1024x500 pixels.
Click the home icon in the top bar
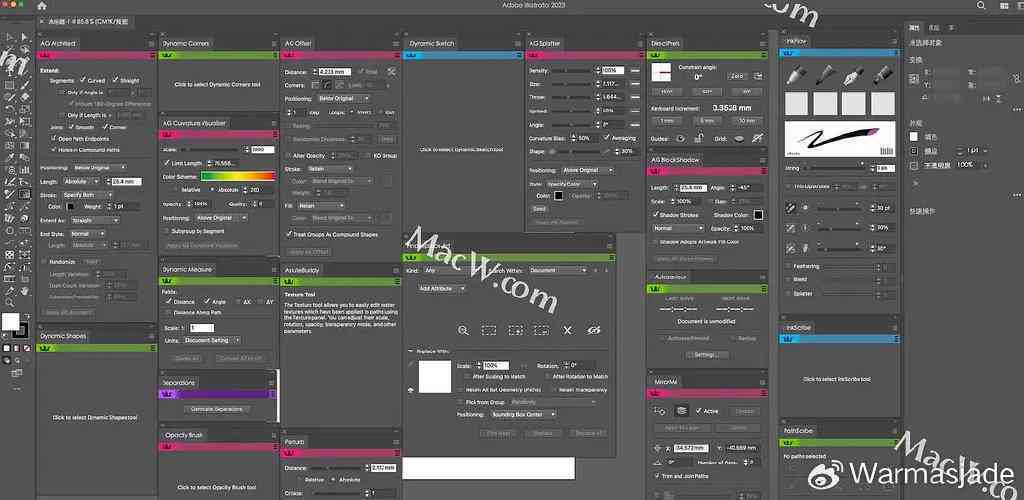coord(42,6)
